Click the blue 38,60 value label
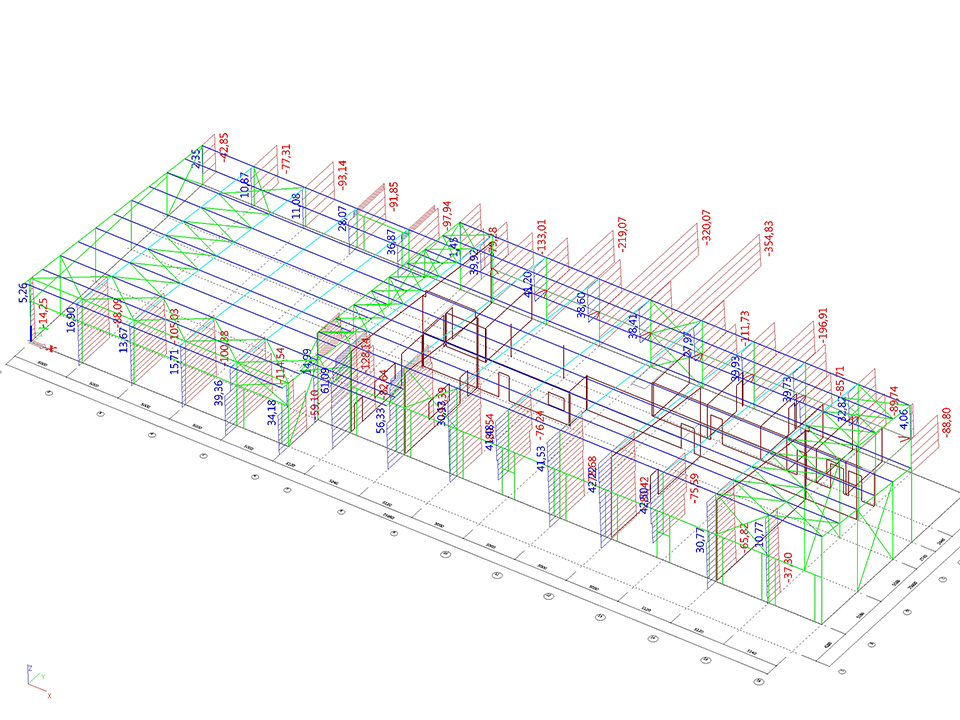Viewport: 960px width, 720px height. click(x=581, y=305)
